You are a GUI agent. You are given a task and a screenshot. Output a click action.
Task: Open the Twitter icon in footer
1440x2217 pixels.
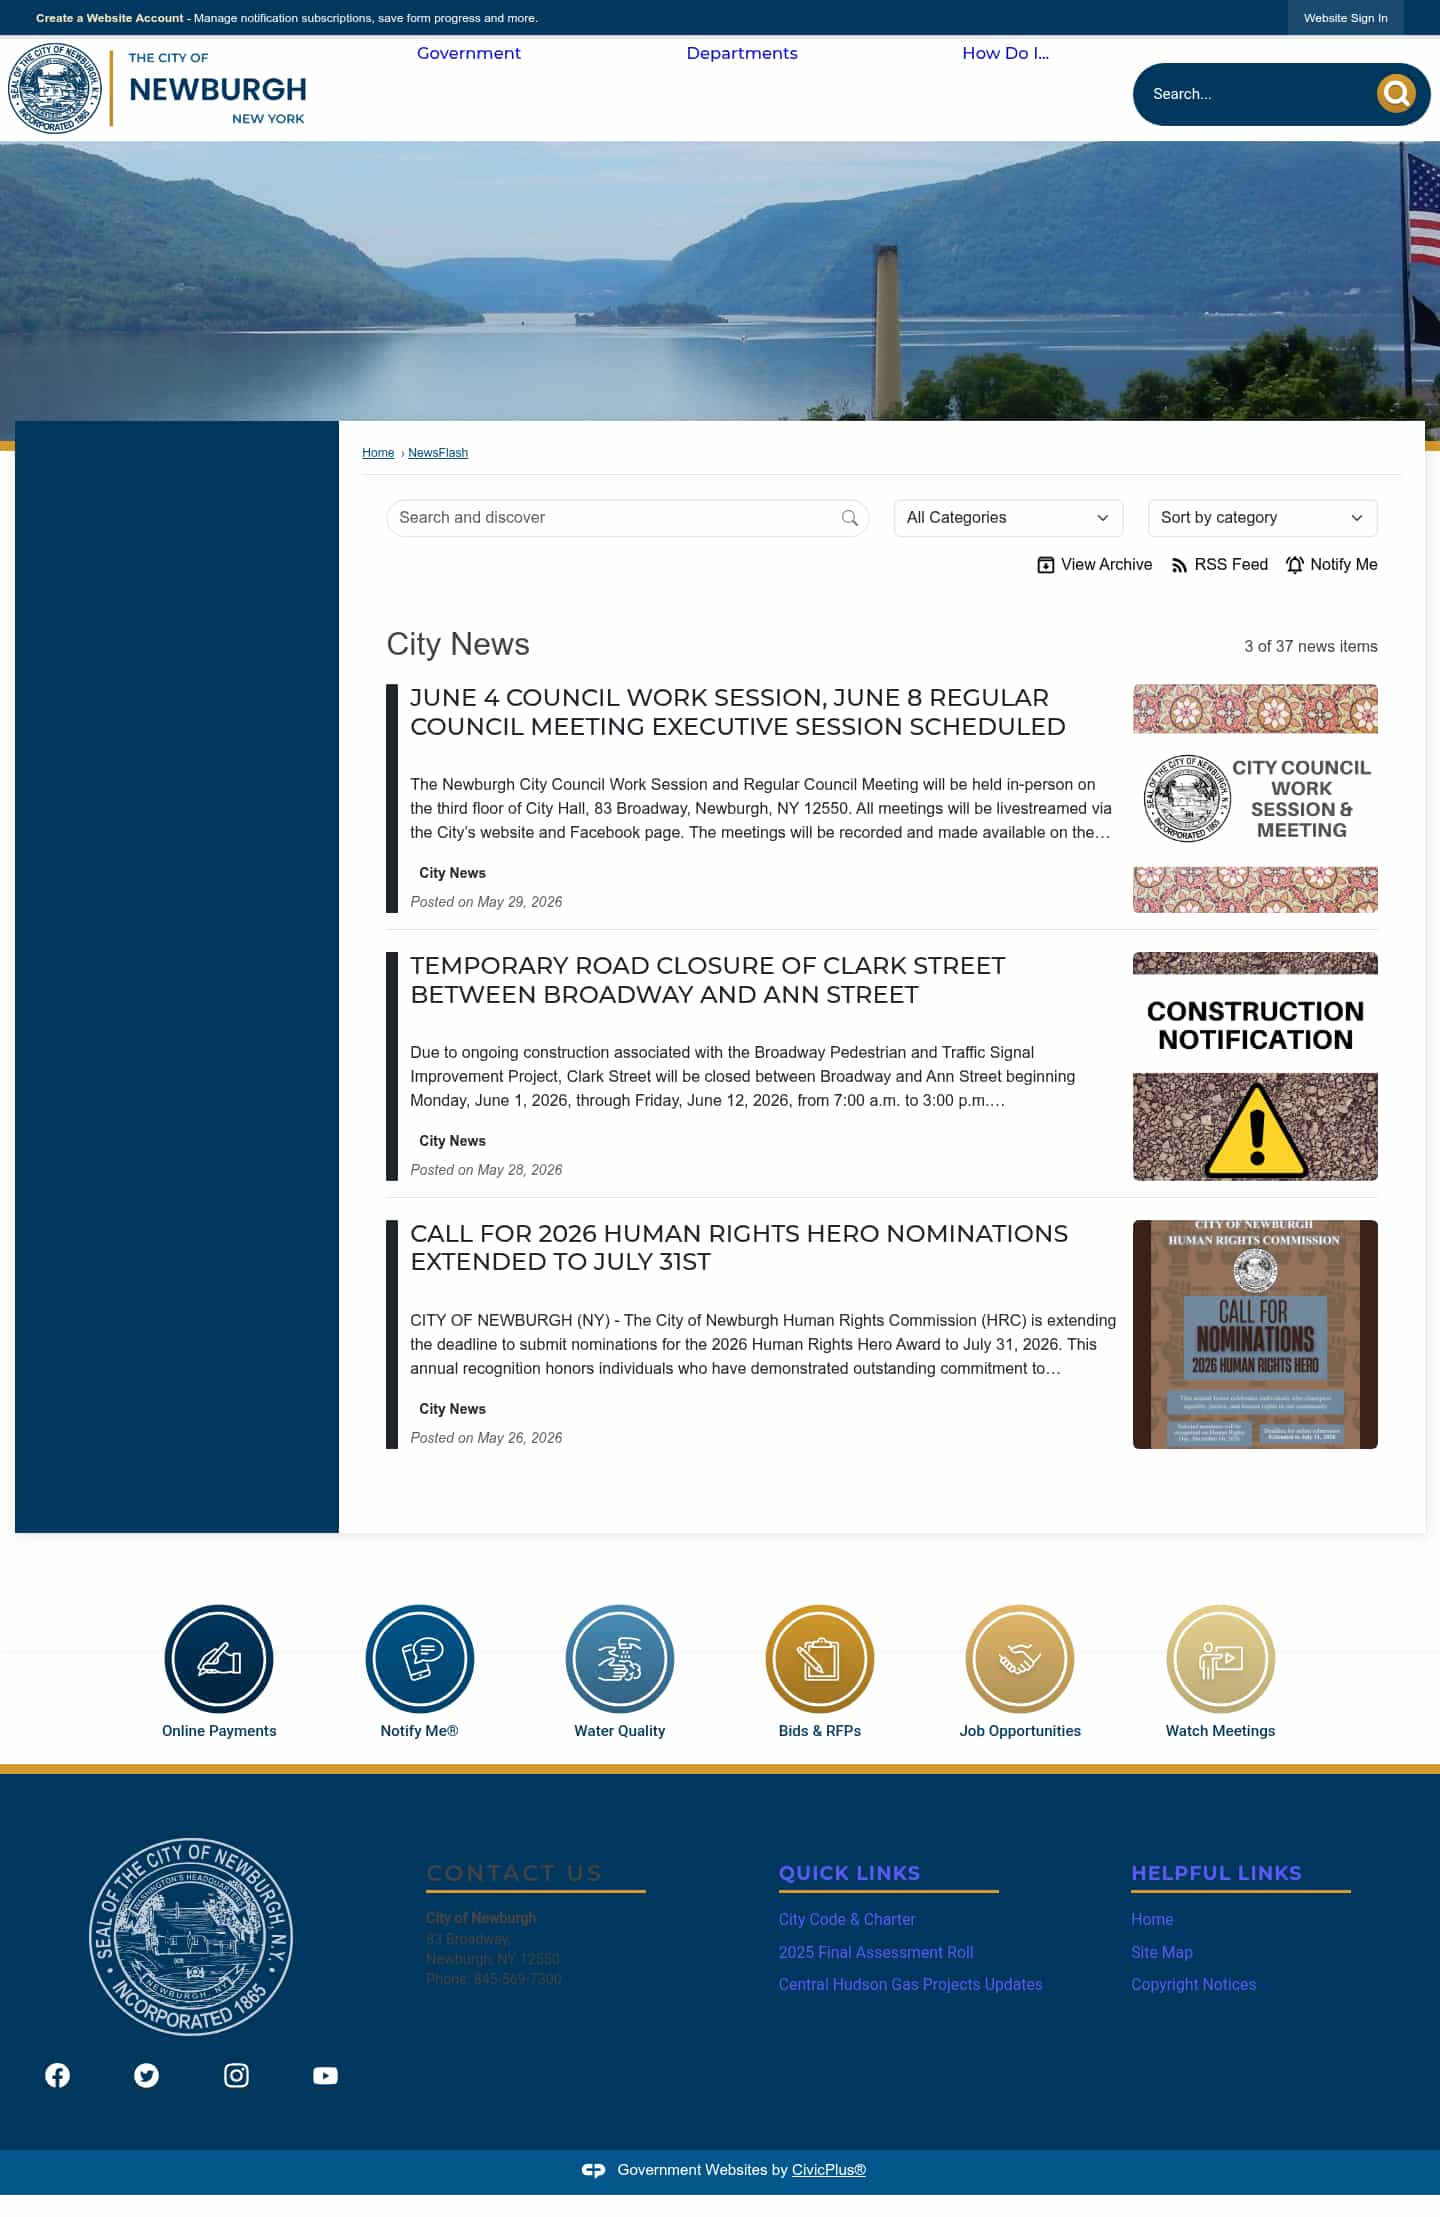146,2076
